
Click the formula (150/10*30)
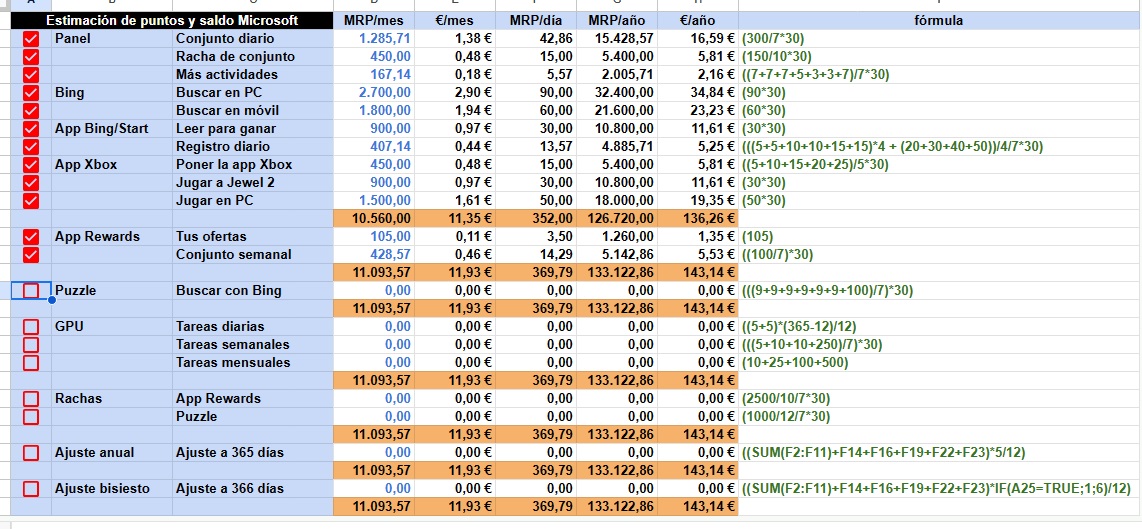coord(776,57)
